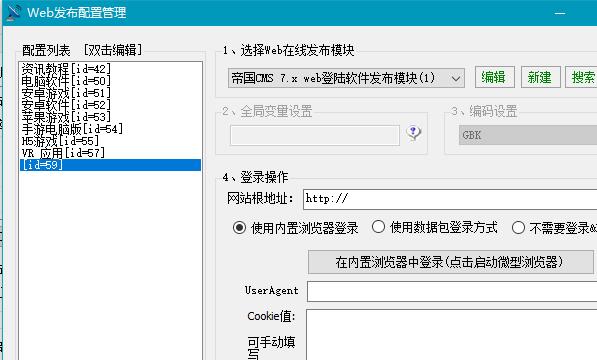This screenshot has width=597, height=360.
Task: Click the app icon in the title bar
Action: [x=14, y=12]
